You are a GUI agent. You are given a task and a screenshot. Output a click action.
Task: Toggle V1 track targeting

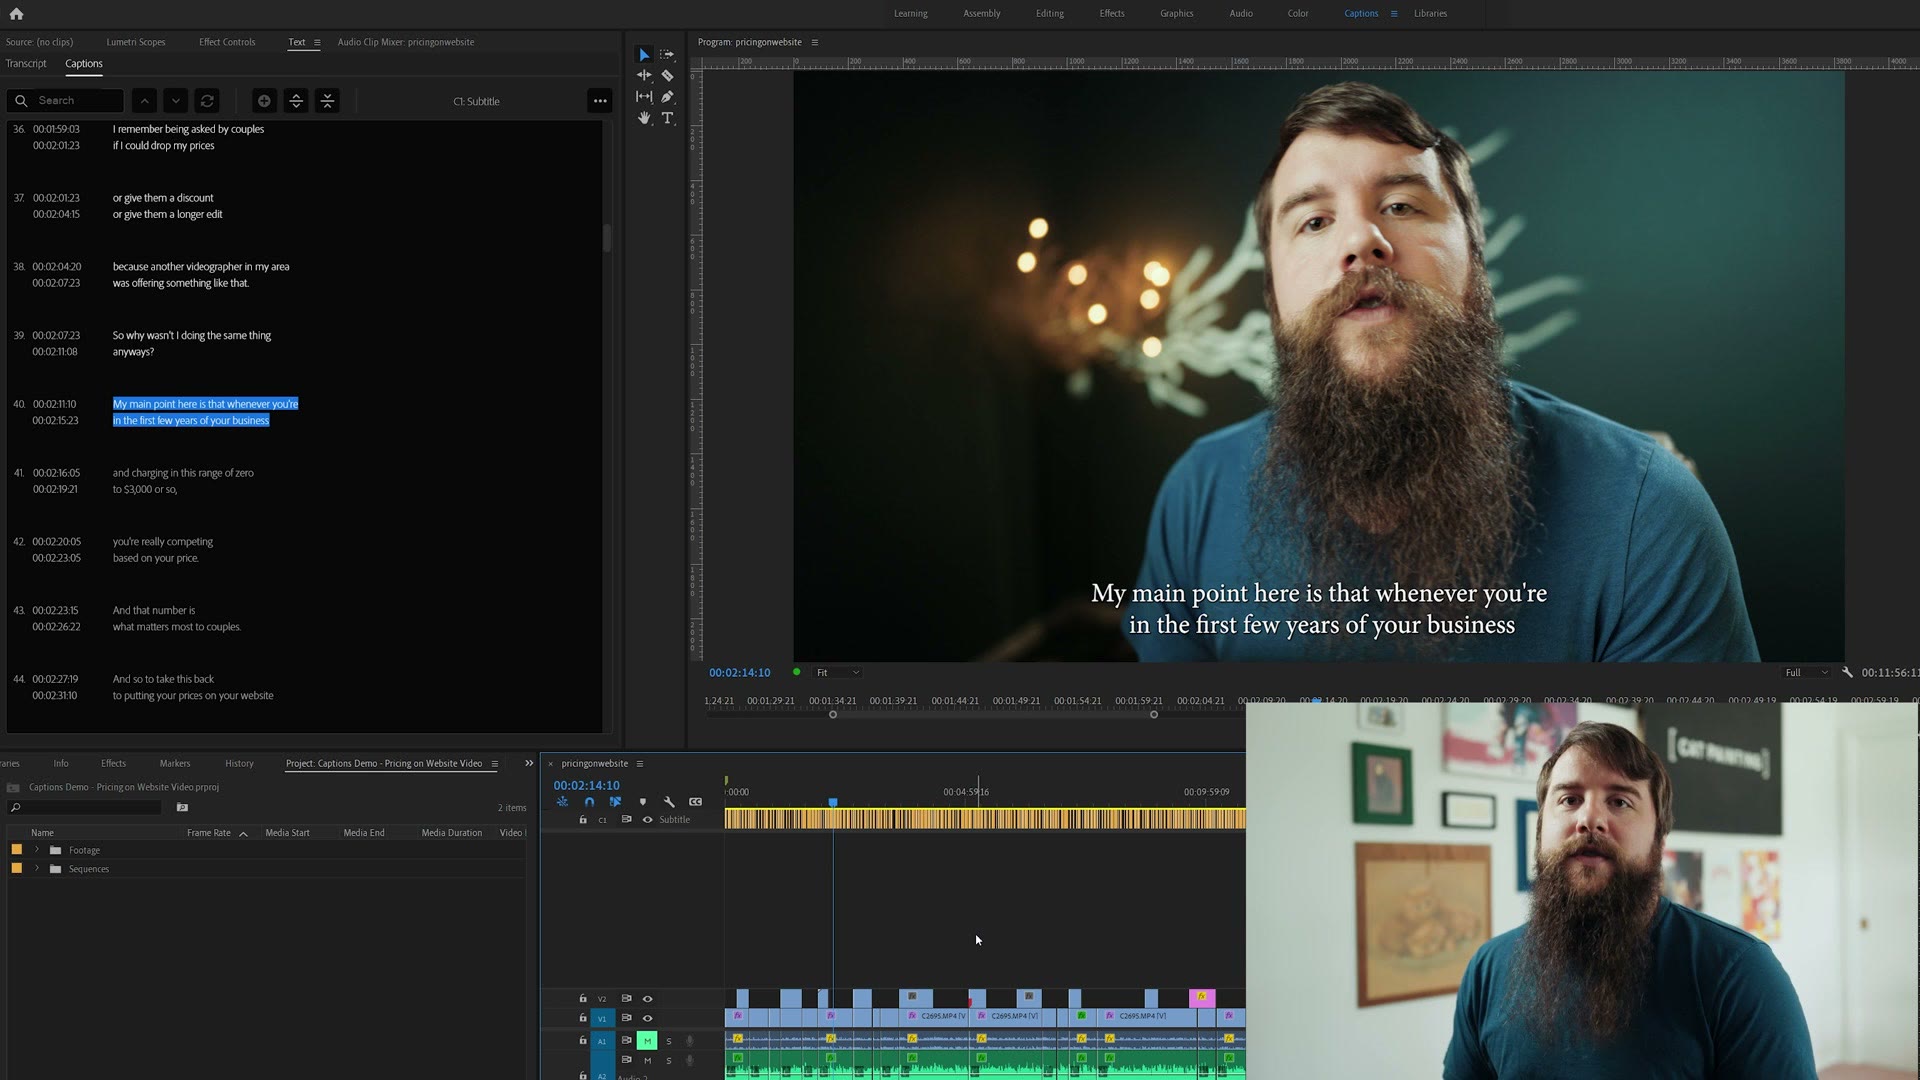coord(602,1018)
